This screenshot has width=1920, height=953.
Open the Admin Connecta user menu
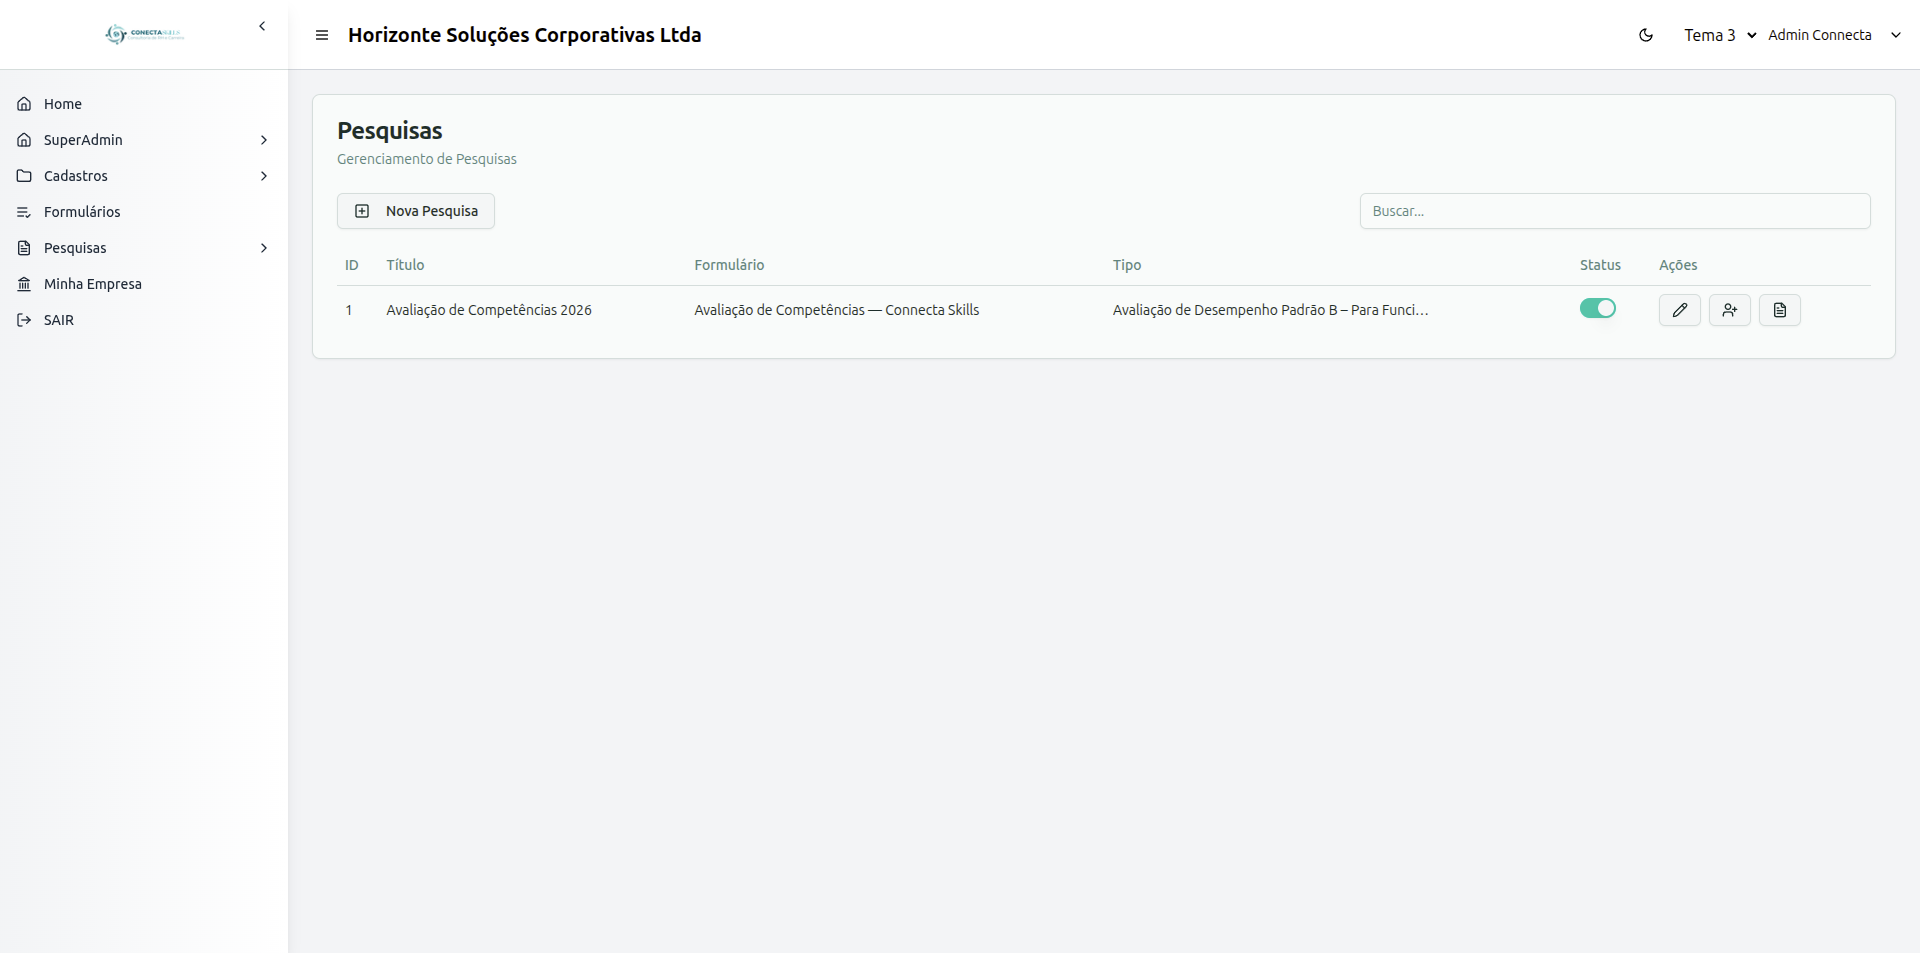(x=1834, y=35)
